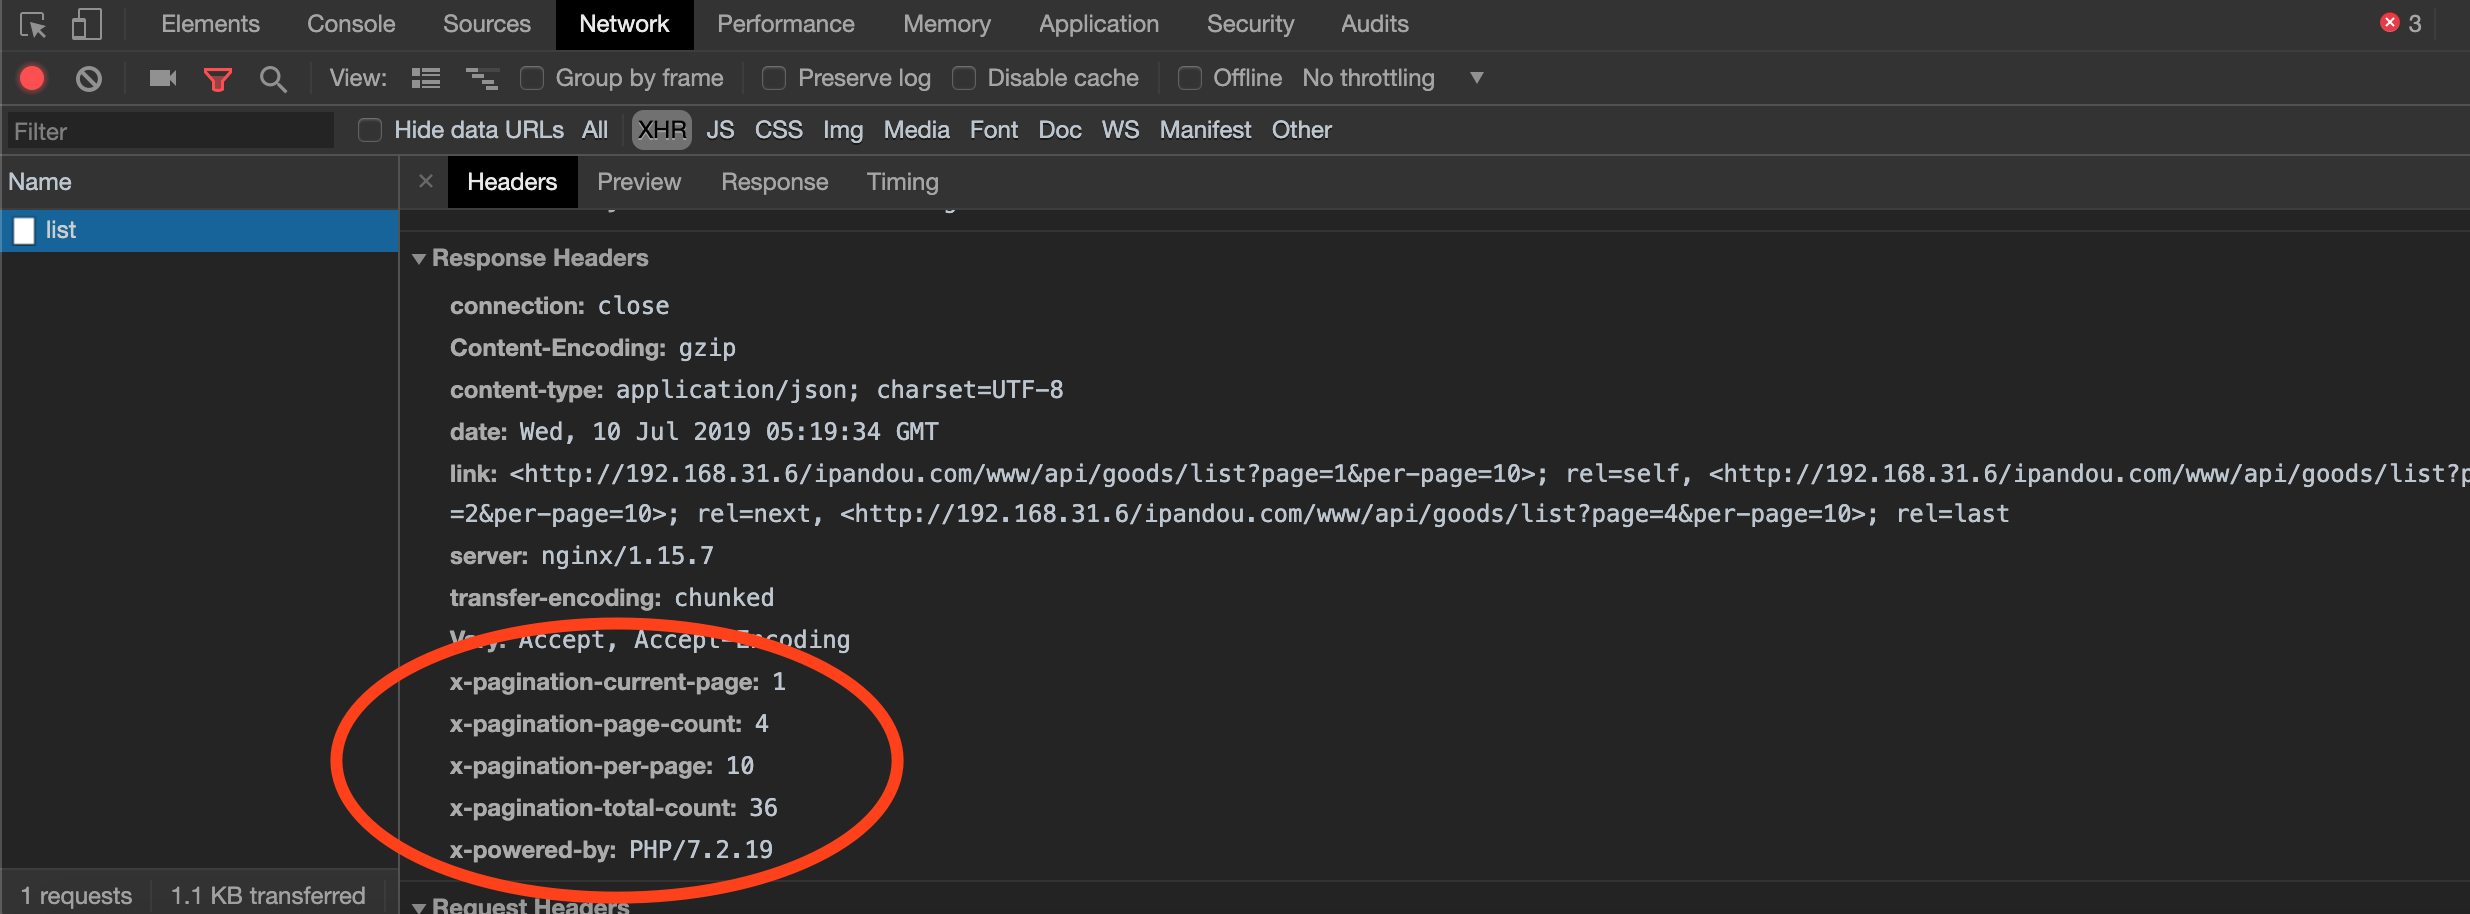
Task: Switch to large request rows view icon
Action: point(425,77)
